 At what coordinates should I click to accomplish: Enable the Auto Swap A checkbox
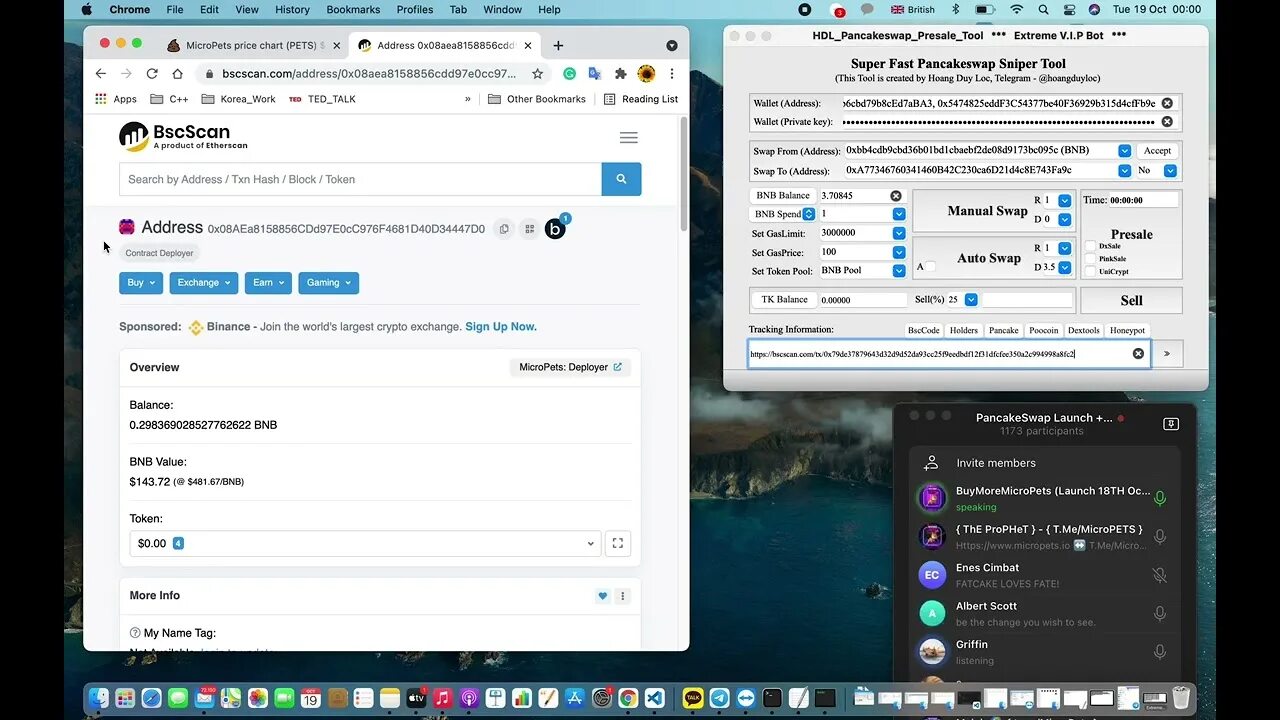(930, 266)
